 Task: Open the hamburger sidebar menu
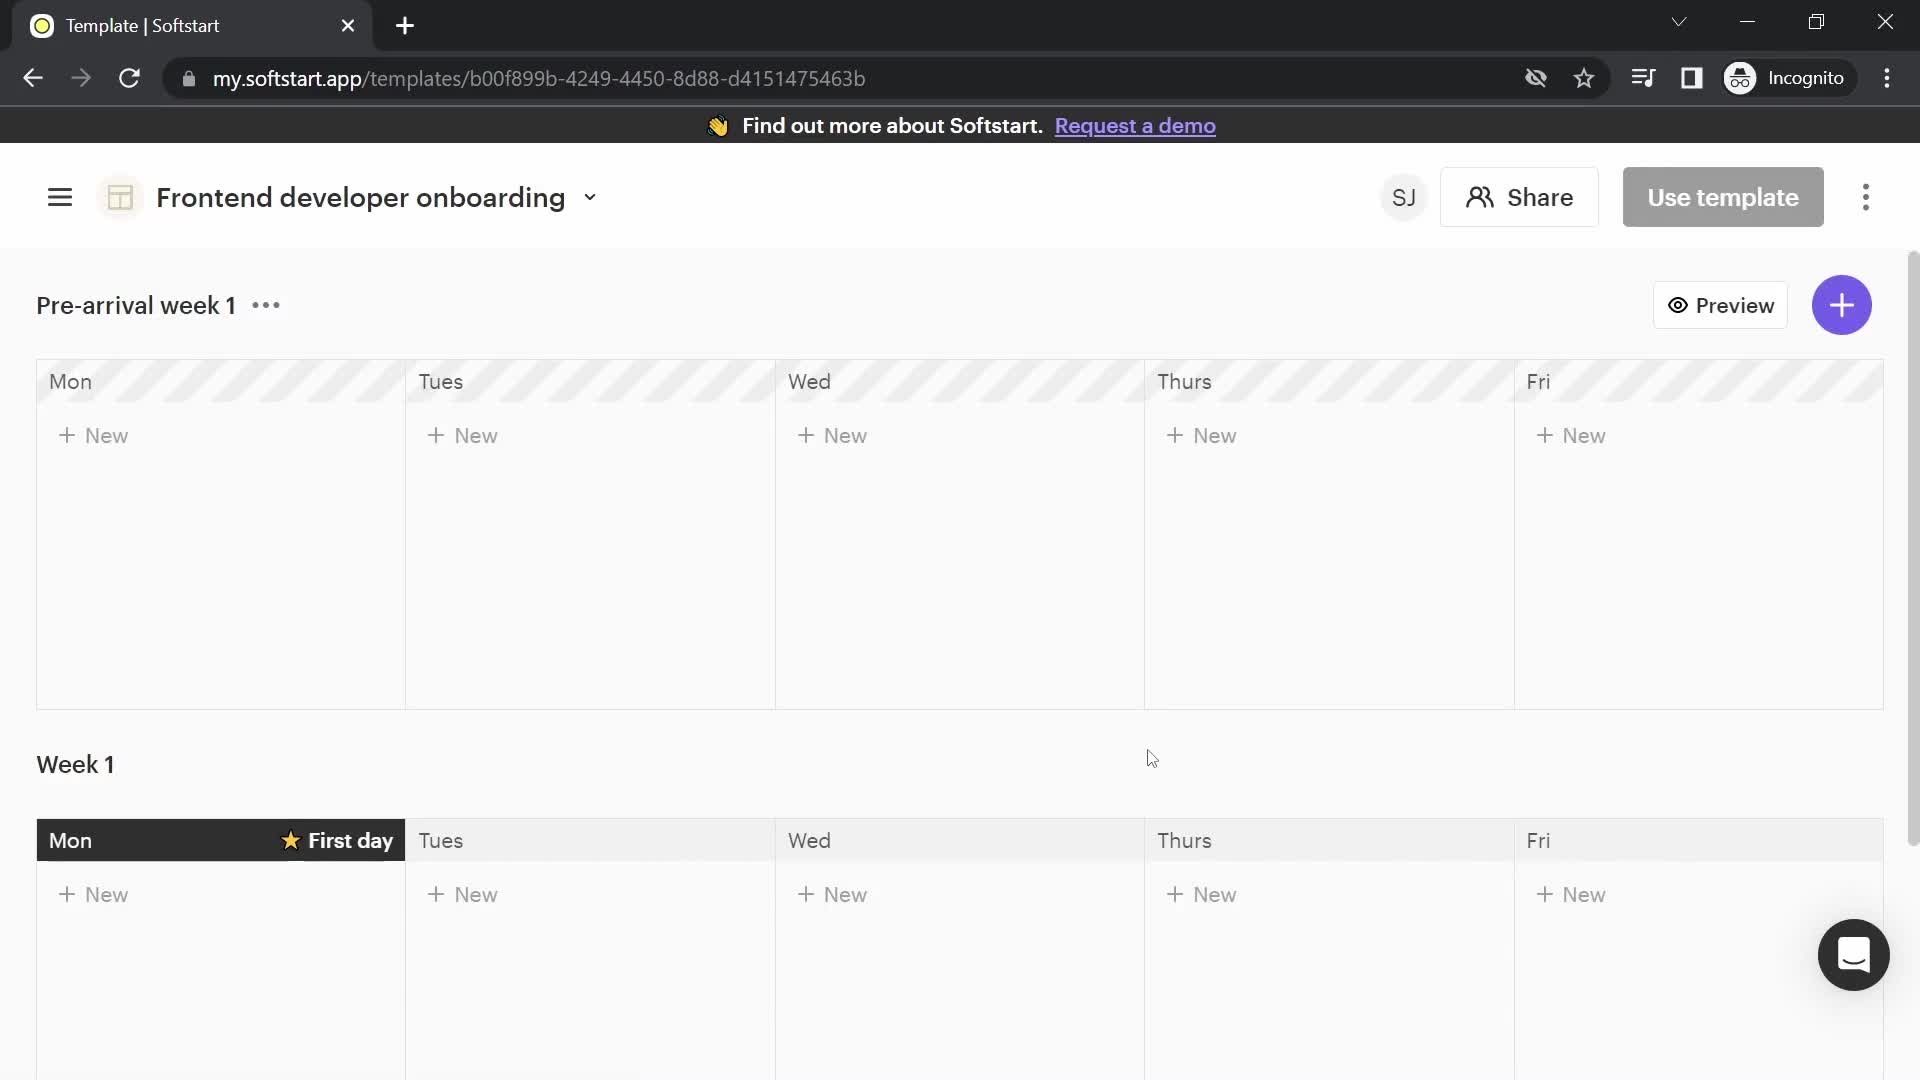(x=60, y=197)
